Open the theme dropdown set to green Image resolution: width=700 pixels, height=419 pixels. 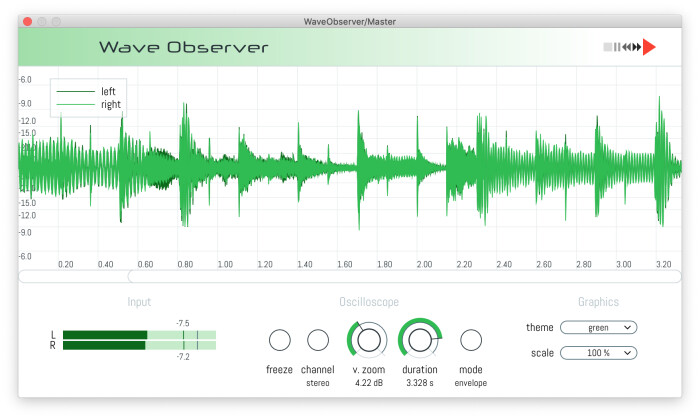pos(598,327)
